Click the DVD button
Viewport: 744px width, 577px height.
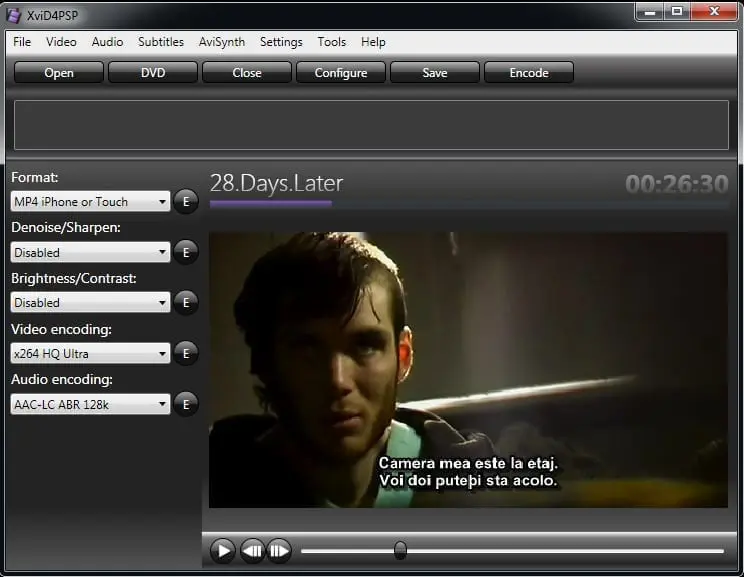pyautogui.click(x=153, y=73)
